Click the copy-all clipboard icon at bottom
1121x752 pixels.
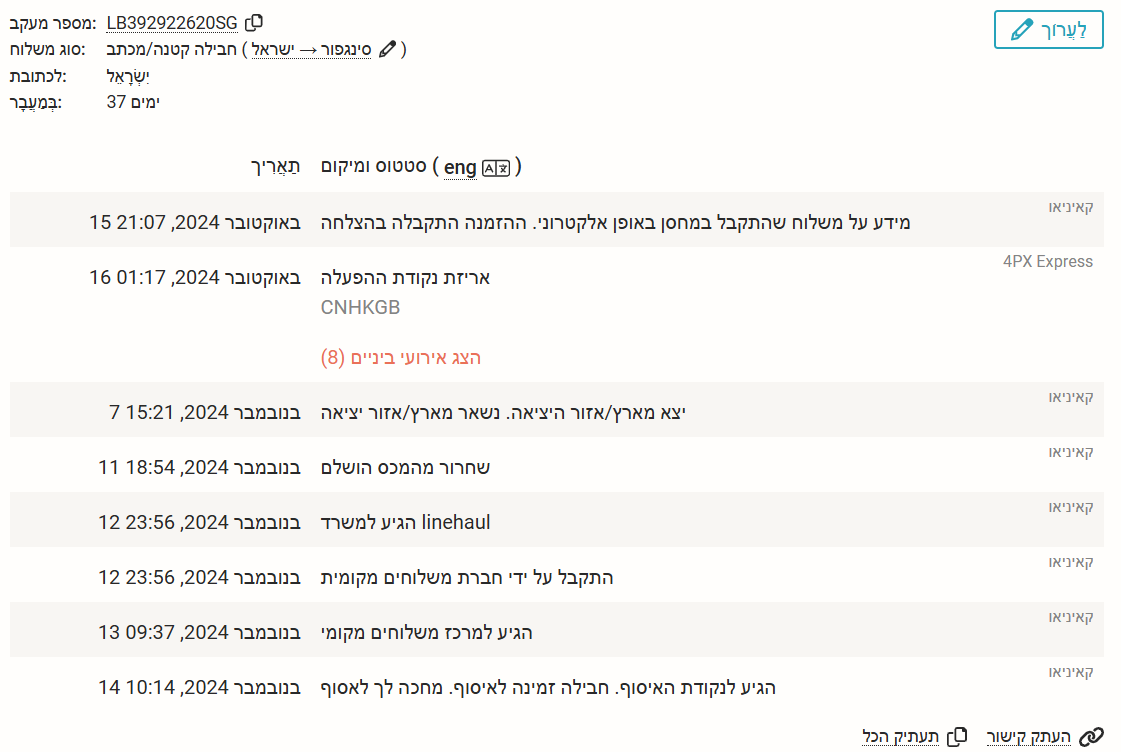pos(957,736)
